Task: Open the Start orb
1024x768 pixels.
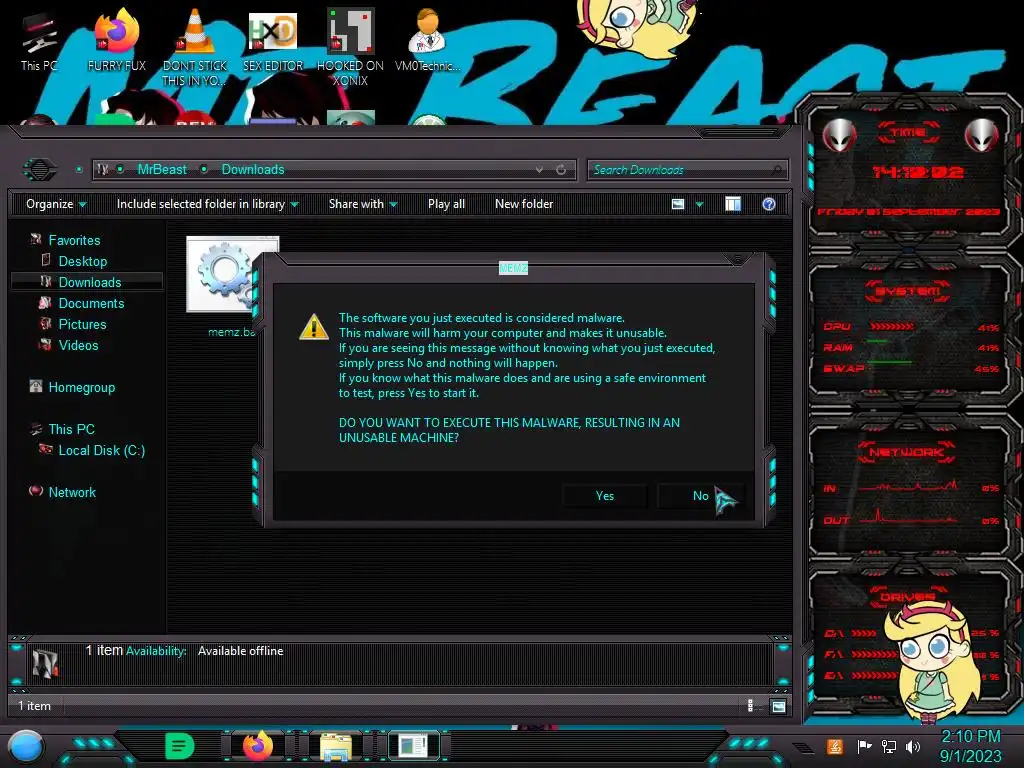Action: point(26,747)
